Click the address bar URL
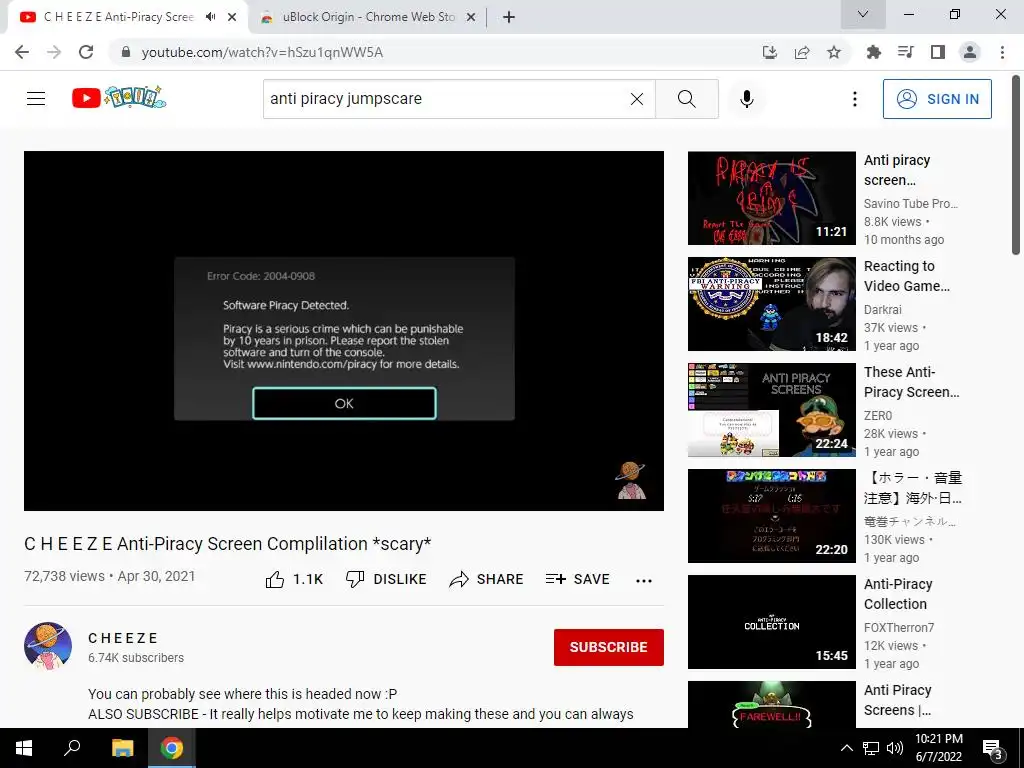Image resolution: width=1024 pixels, height=768 pixels. click(x=262, y=52)
